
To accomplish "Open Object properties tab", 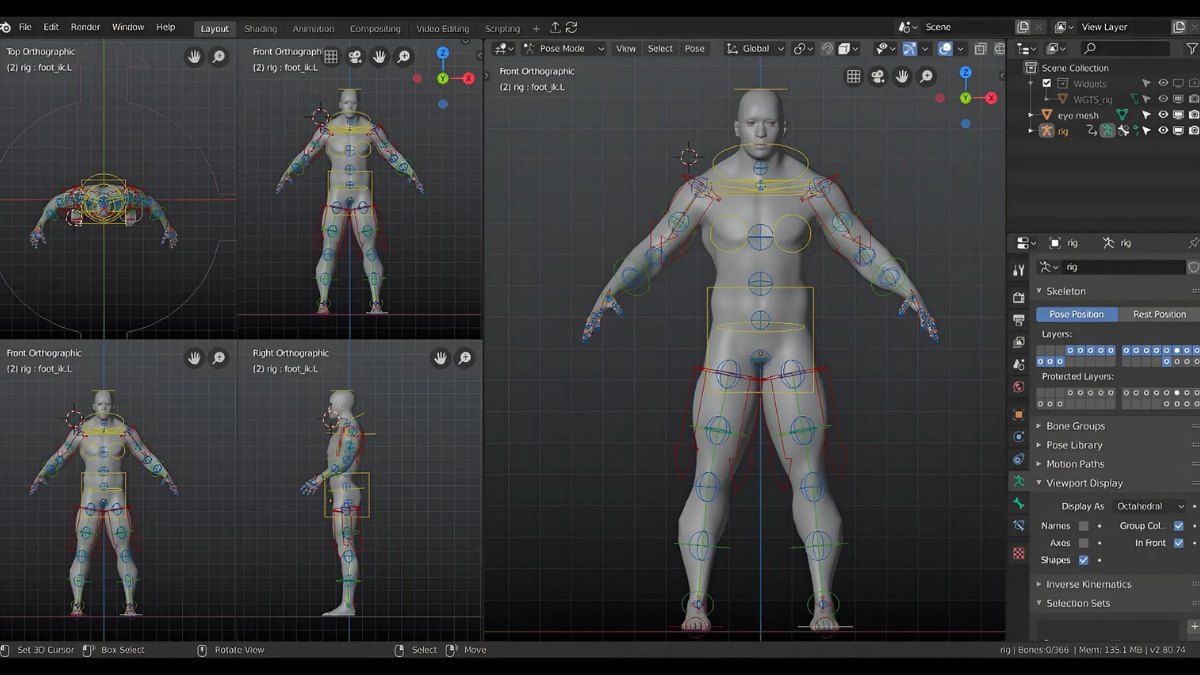I will click(x=1018, y=414).
